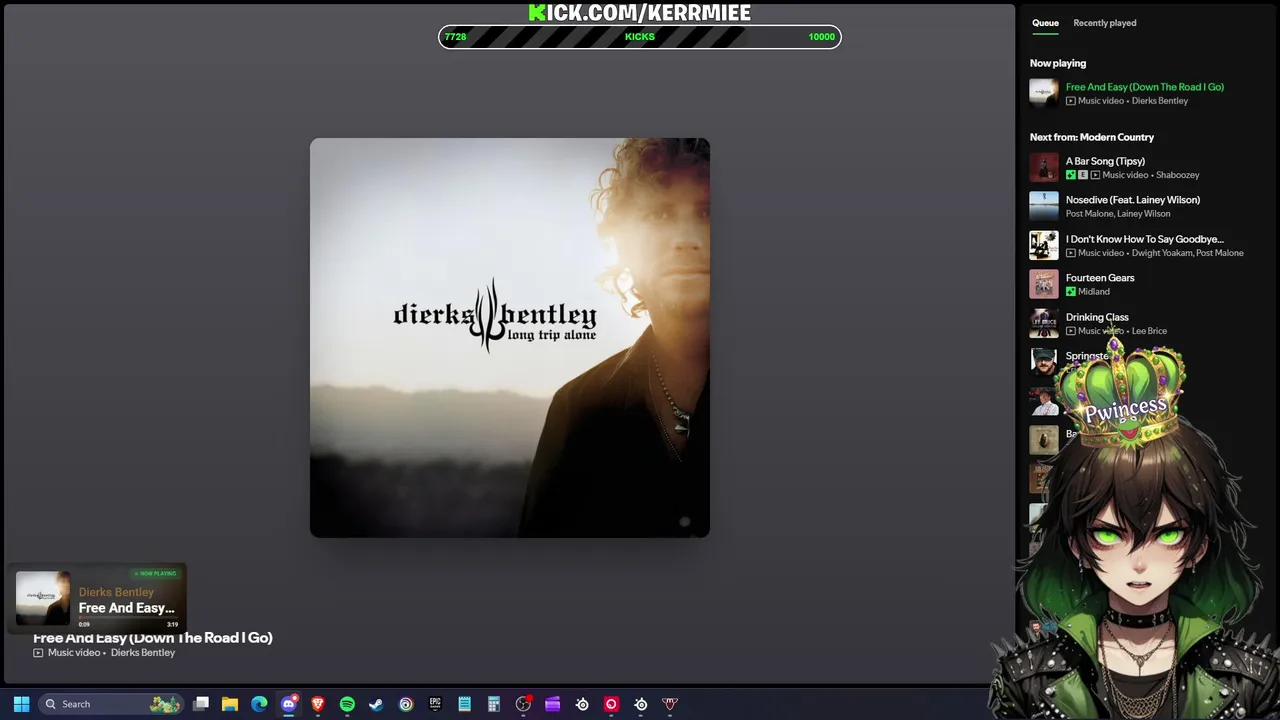The height and width of the screenshot is (720, 1280).
Task: Click the now playing widget album thumbnail
Action: pyautogui.click(x=43, y=598)
